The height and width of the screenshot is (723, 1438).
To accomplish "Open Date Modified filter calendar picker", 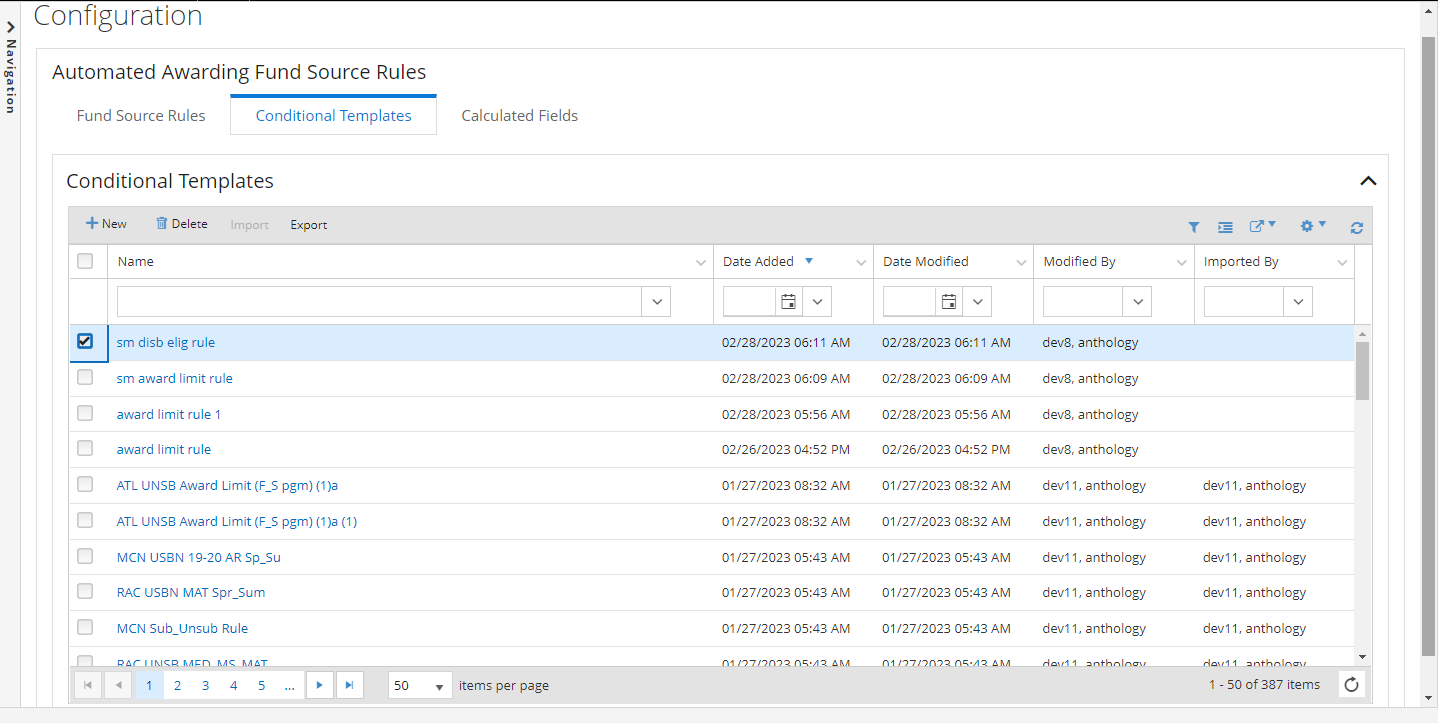I will coord(949,301).
